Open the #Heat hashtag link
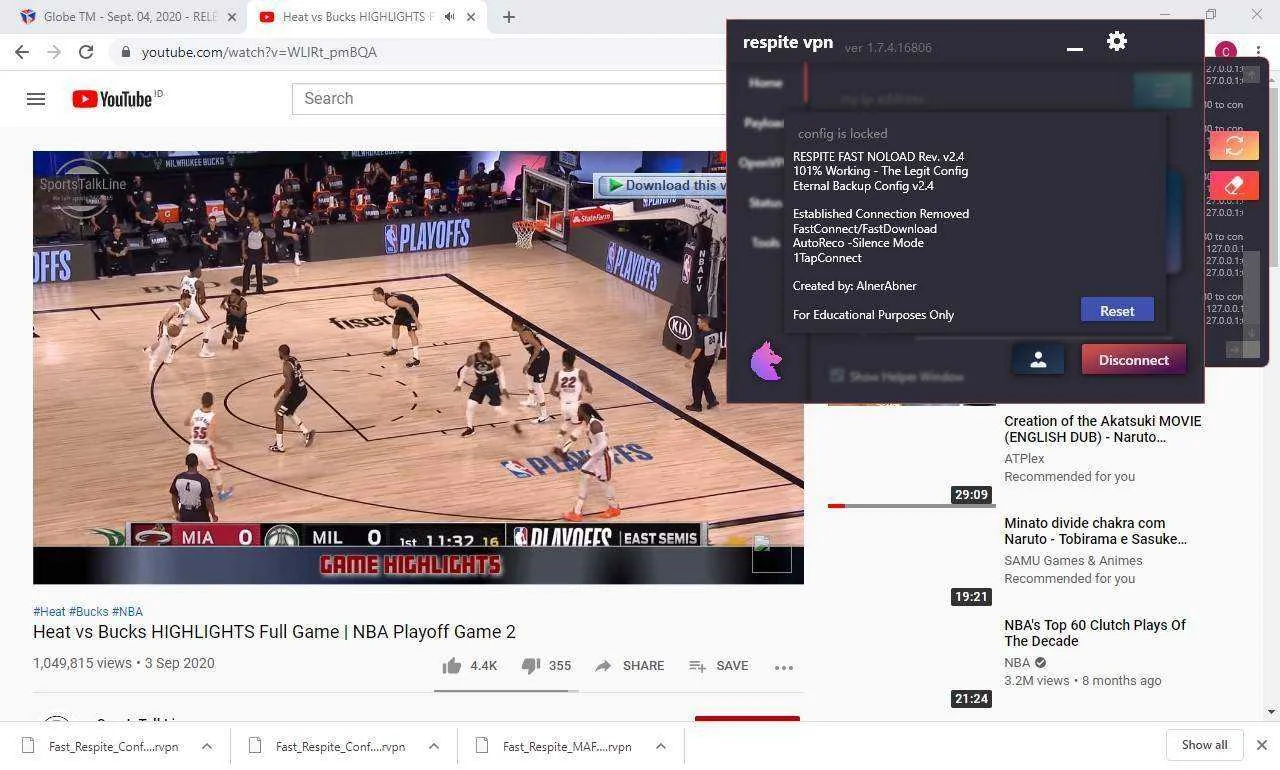The width and height of the screenshot is (1280, 770). point(49,611)
